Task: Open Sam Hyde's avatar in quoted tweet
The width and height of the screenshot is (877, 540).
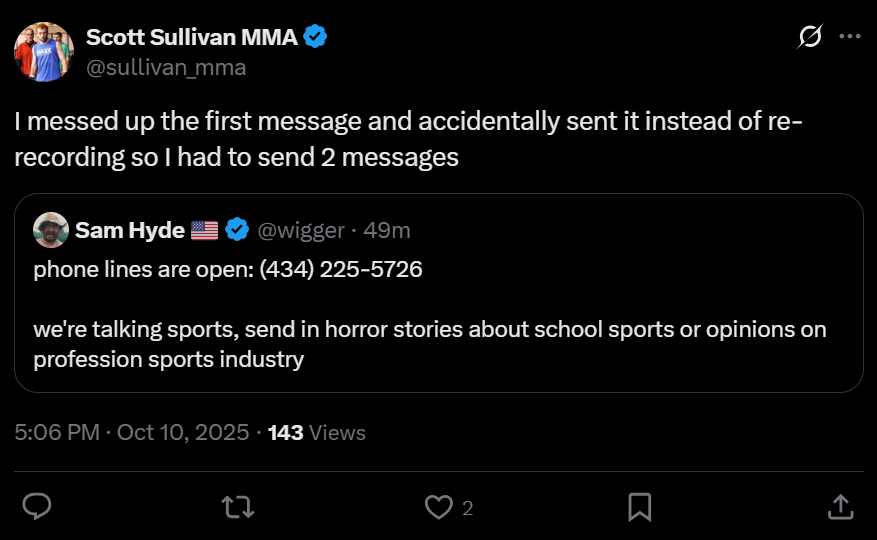Action: pos(51,230)
